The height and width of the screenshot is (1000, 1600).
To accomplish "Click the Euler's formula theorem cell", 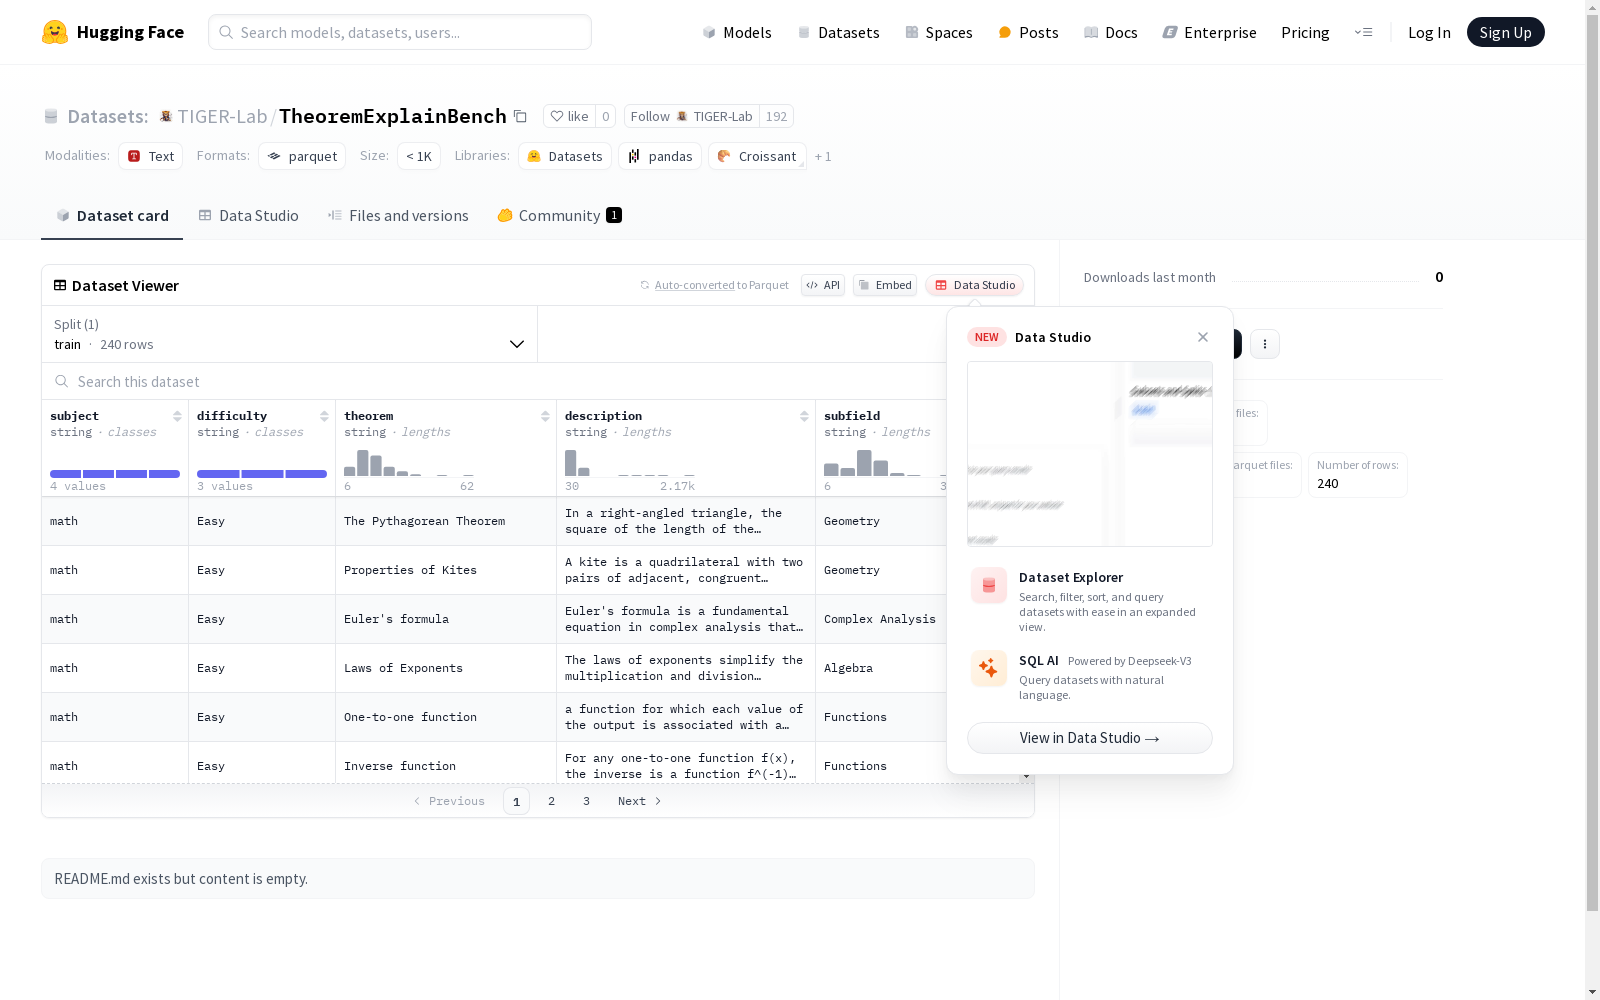I will tap(446, 619).
